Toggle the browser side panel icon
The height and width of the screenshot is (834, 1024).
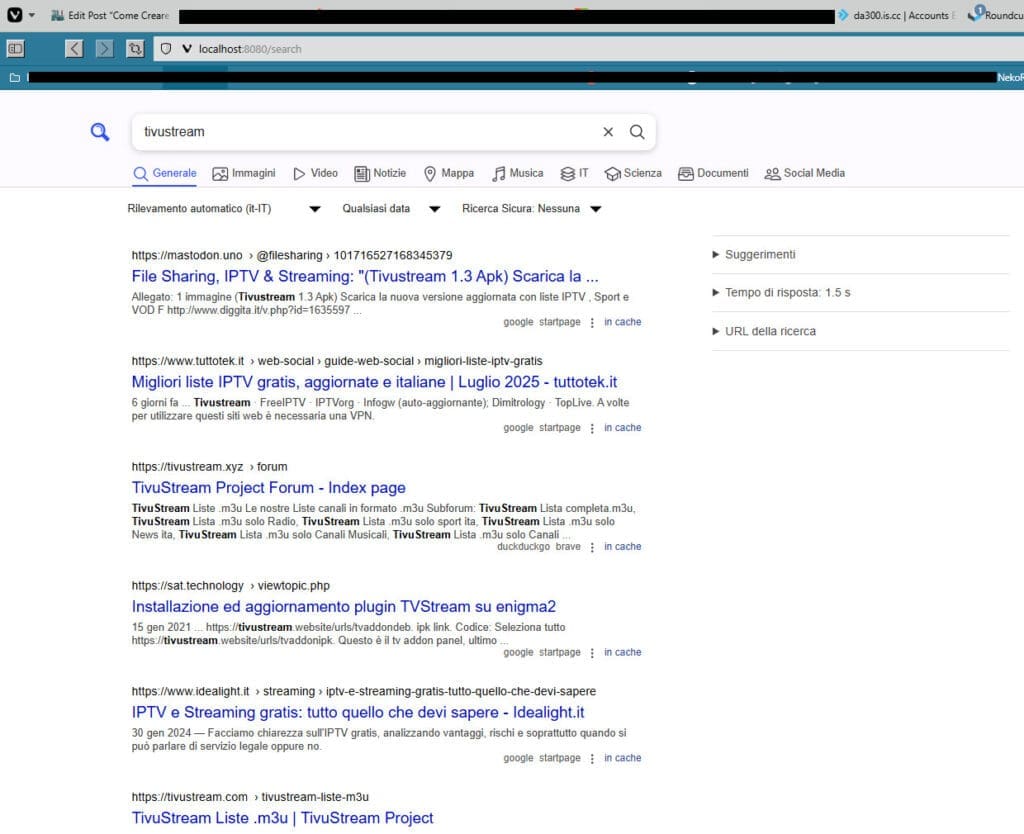[x=15, y=48]
